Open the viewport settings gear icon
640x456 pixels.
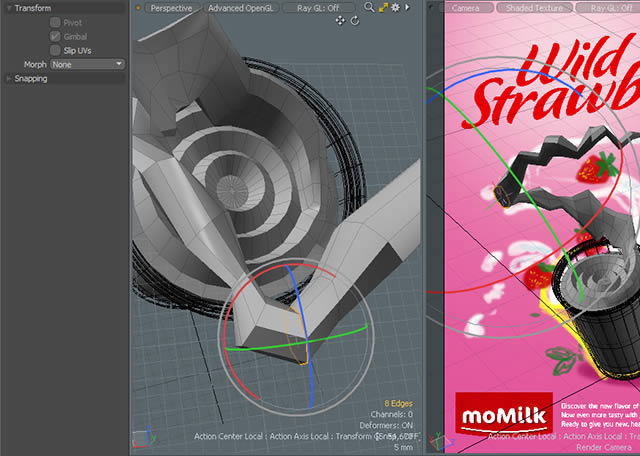pos(396,7)
